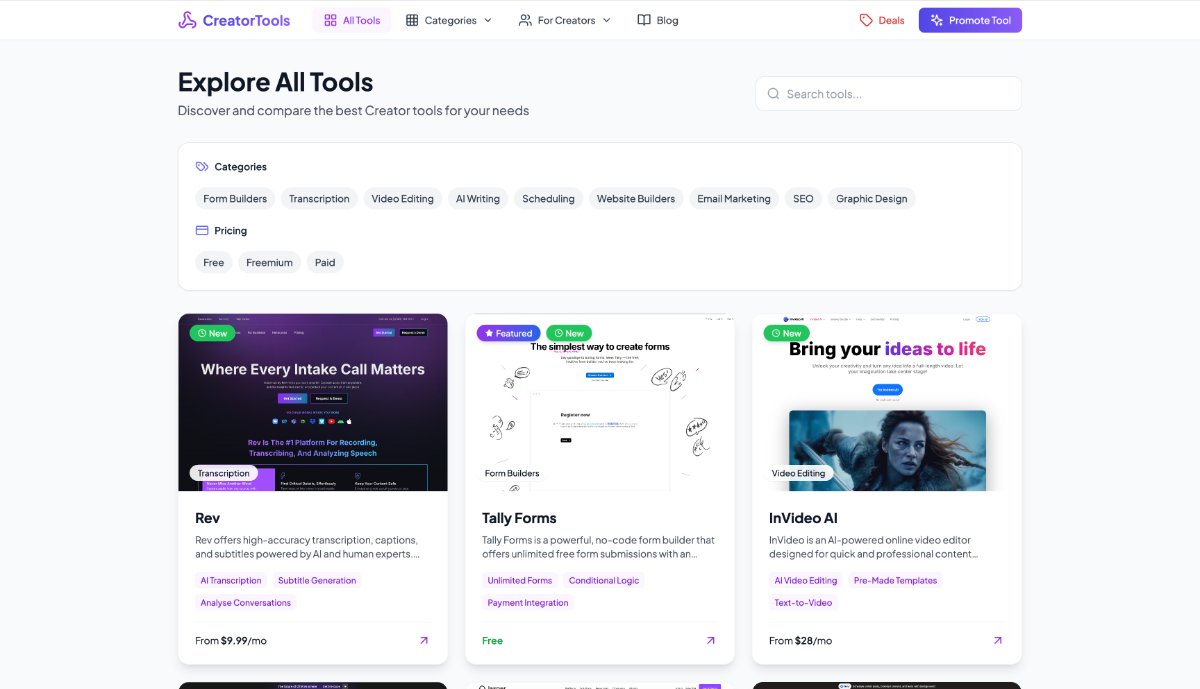Click the CreatorTools logo icon
The width and height of the screenshot is (1200, 689).
[187, 20]
